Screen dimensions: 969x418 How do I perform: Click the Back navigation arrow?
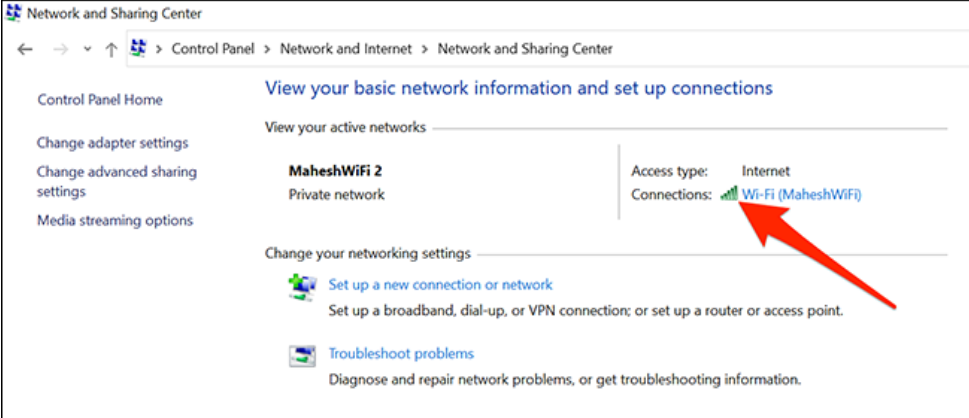(25, 49)
